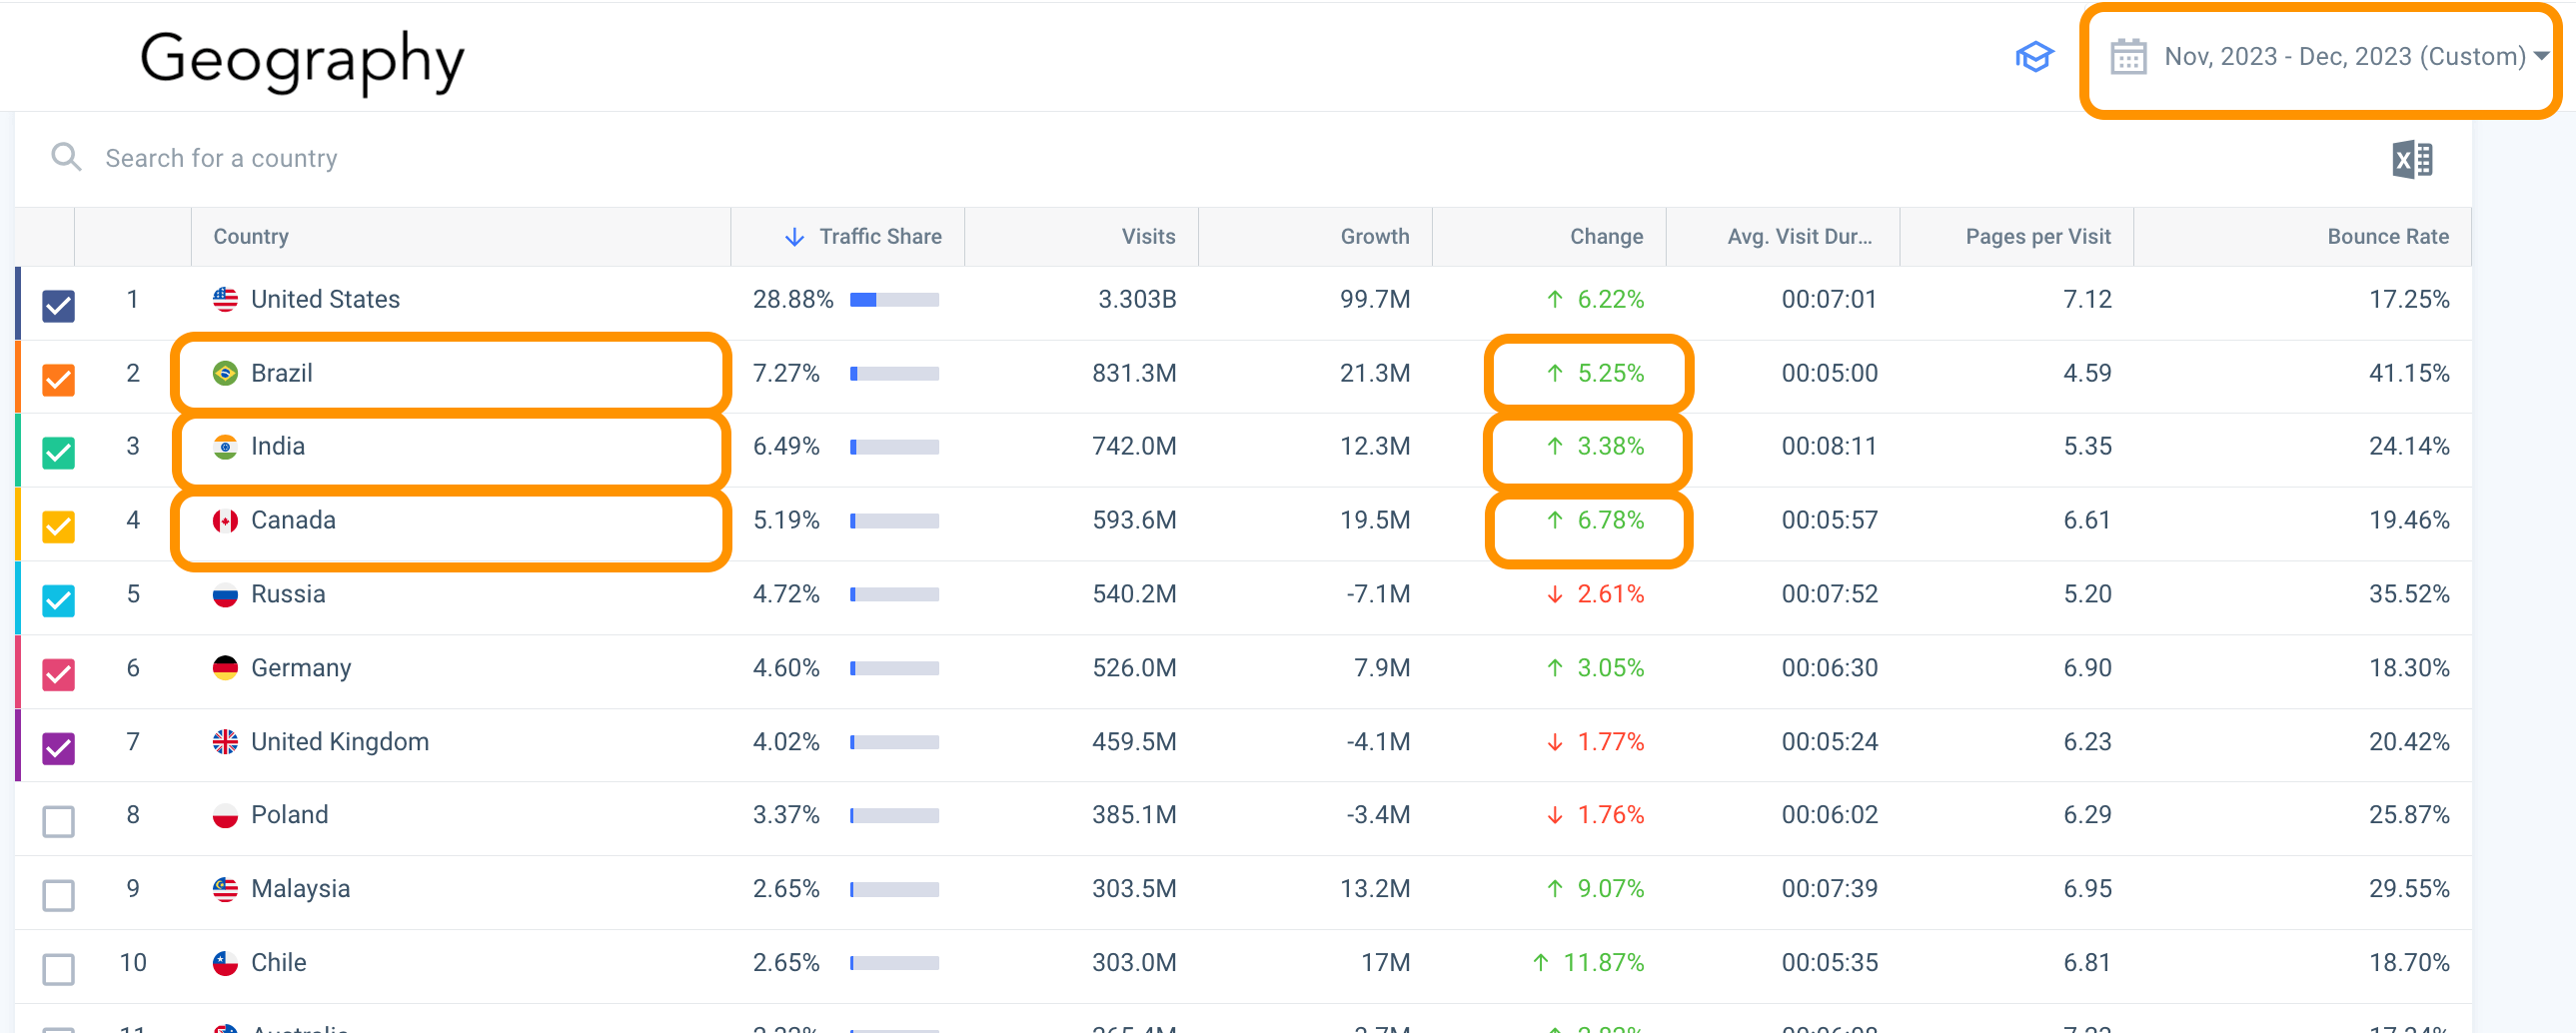This screenshot has width=2576, height=1033.
Task: Click the Canada flag icon
Action: pyautogui.click(x=225, y=520)
